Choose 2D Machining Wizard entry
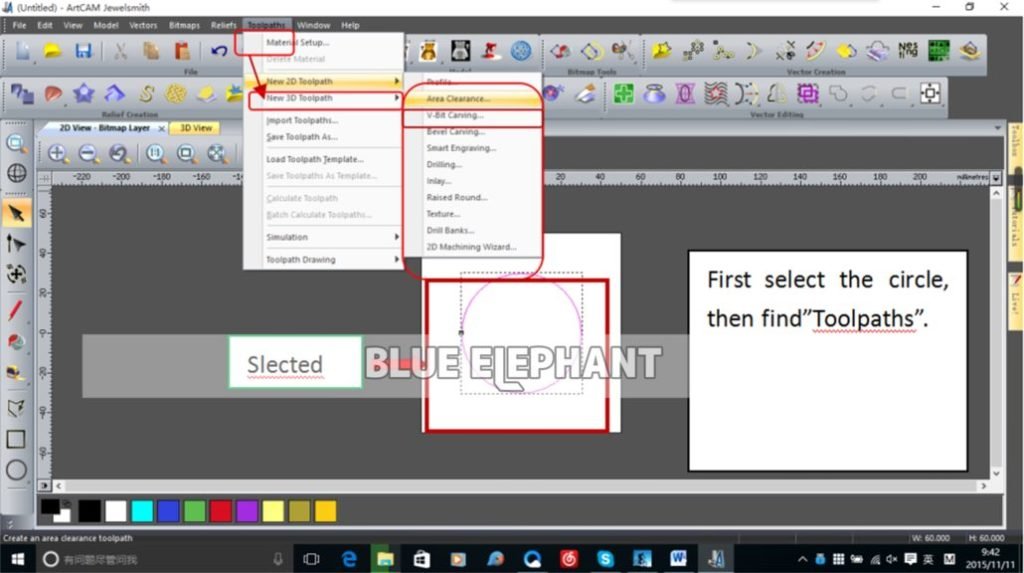 click(x=473, y=247)
